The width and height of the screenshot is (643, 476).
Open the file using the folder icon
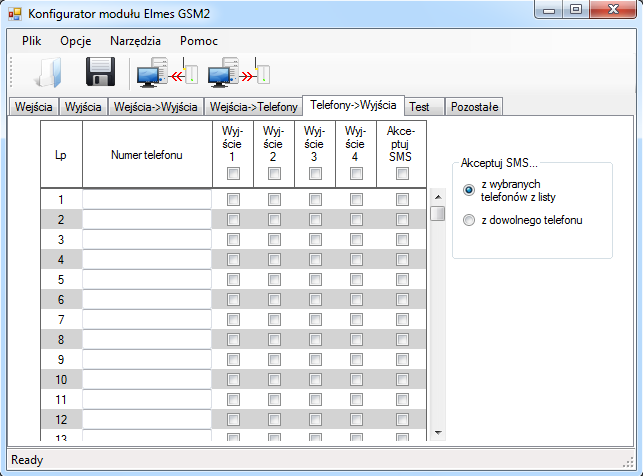(x=49, y=73)
